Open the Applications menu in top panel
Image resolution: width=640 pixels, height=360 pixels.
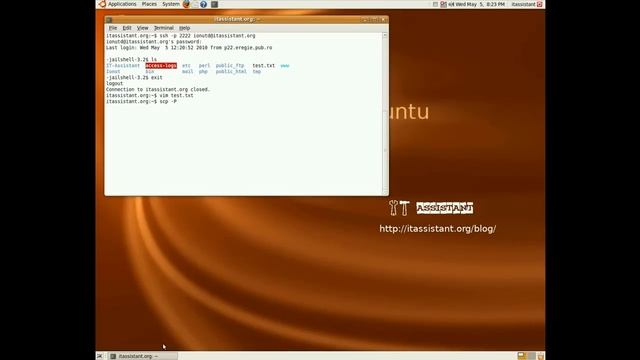pyautogui.click(x=122, y=4)
